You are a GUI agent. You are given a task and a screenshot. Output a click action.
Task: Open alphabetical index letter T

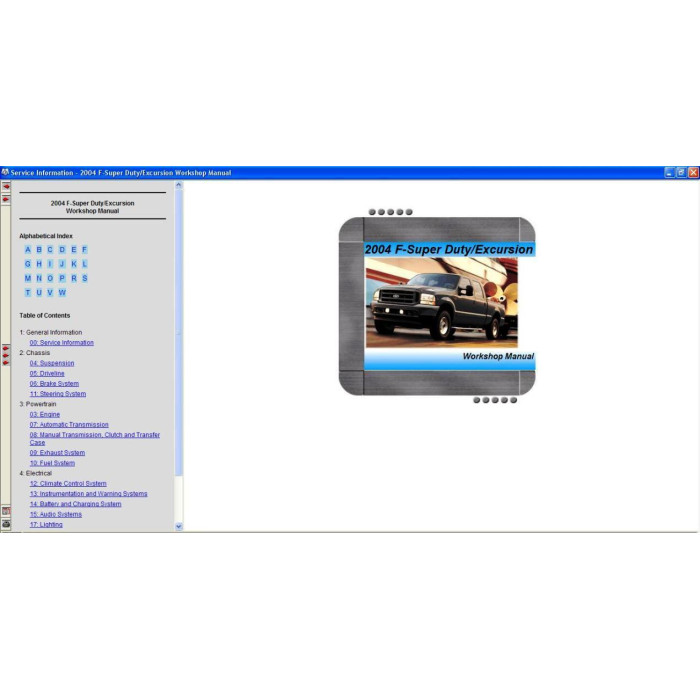(28, 292)
